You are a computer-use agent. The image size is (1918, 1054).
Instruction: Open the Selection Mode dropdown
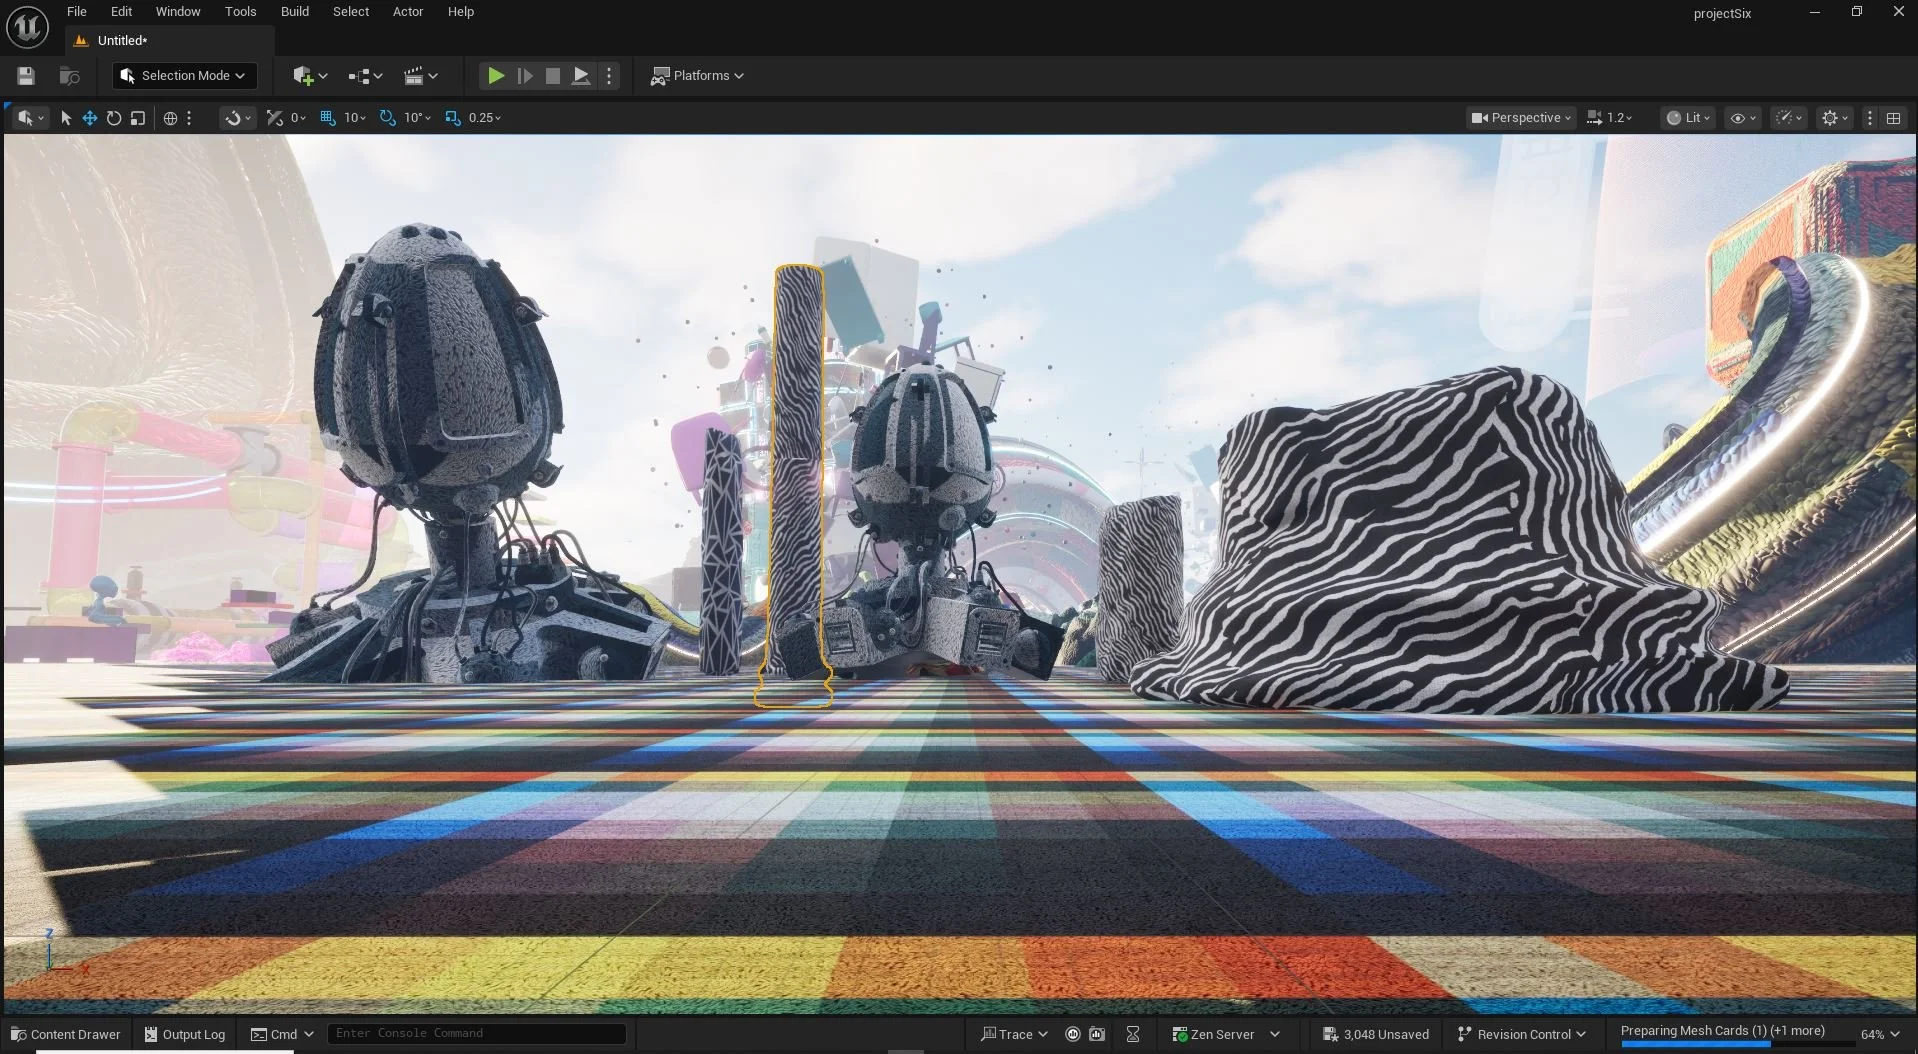tap(184, 76)
